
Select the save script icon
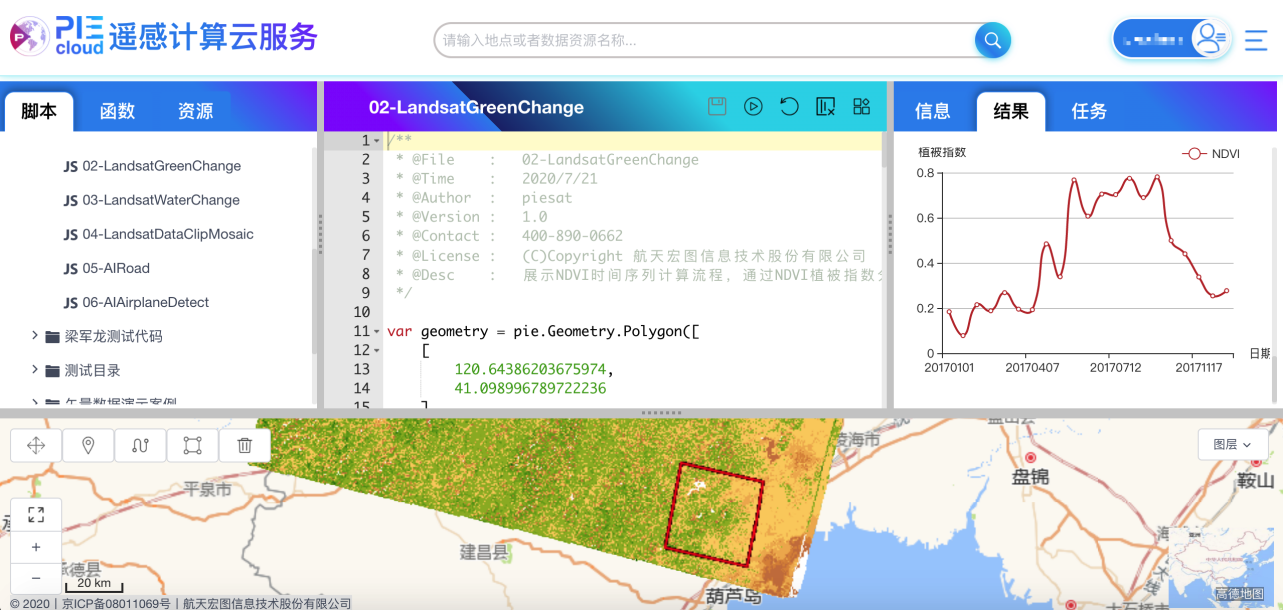click(717, 106)
